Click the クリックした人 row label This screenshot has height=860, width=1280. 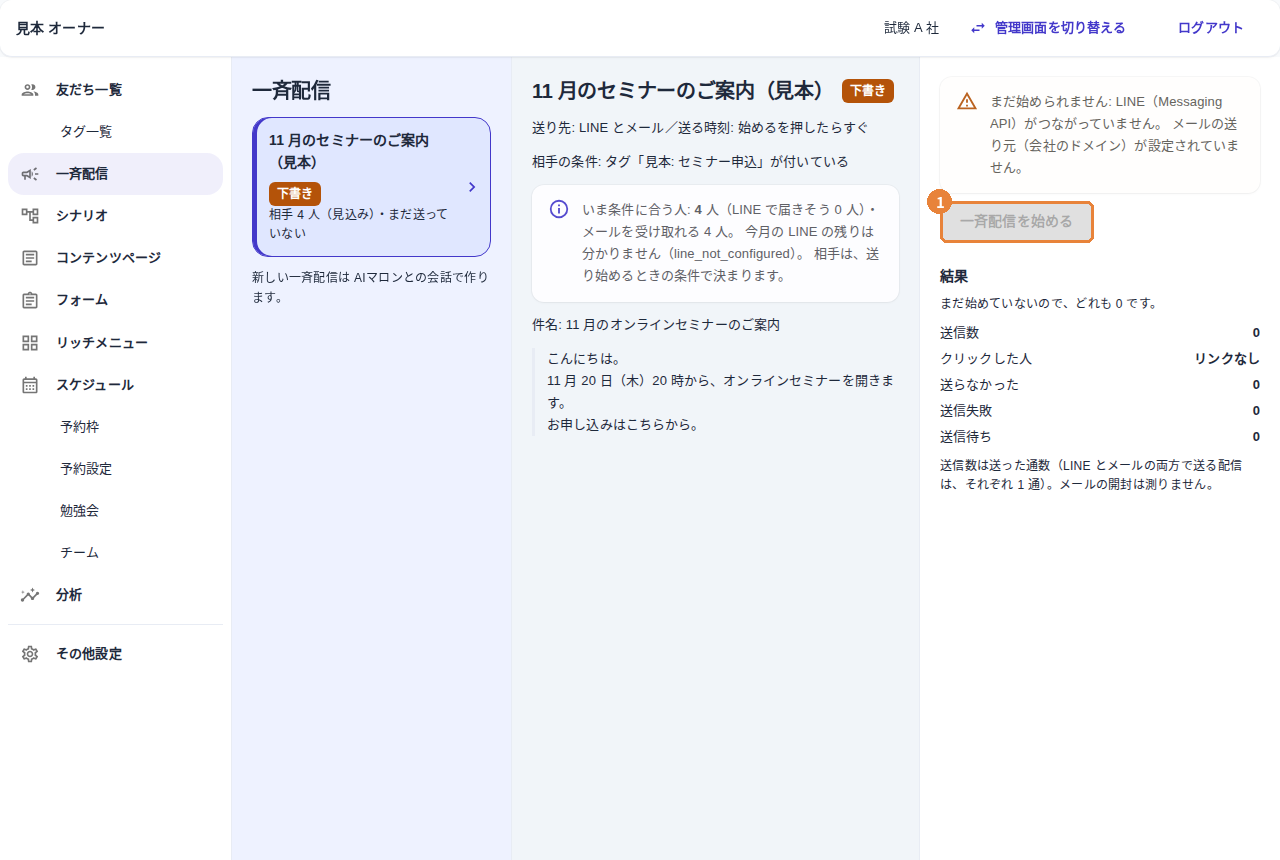click(x=986, y=359)
